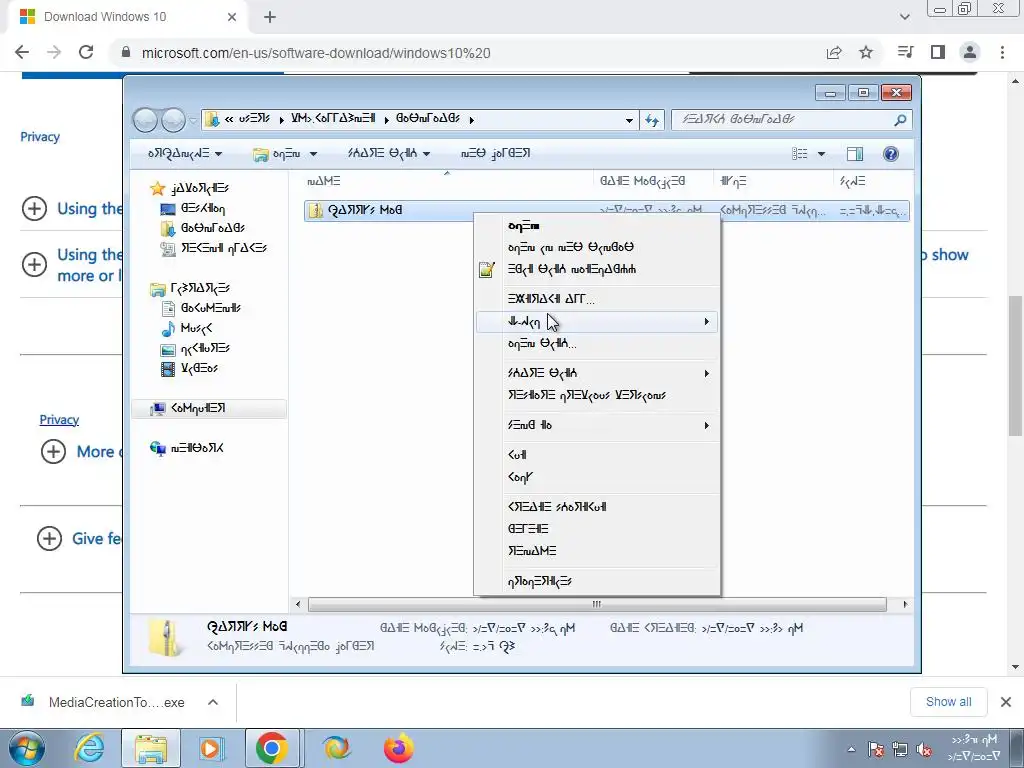Select Music in the Libraries sidebar

tap(187, 328)
